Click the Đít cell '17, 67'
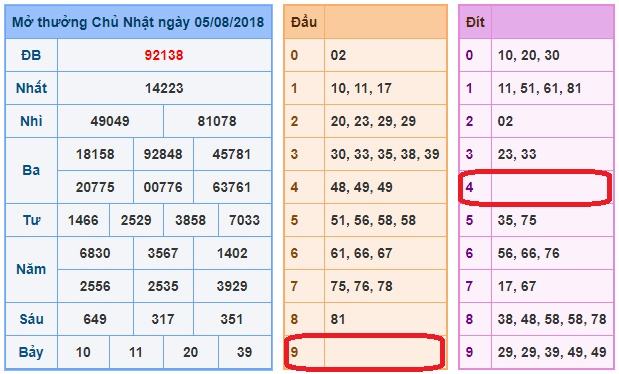The image size is (619, 374). click(x=517, y=286)
